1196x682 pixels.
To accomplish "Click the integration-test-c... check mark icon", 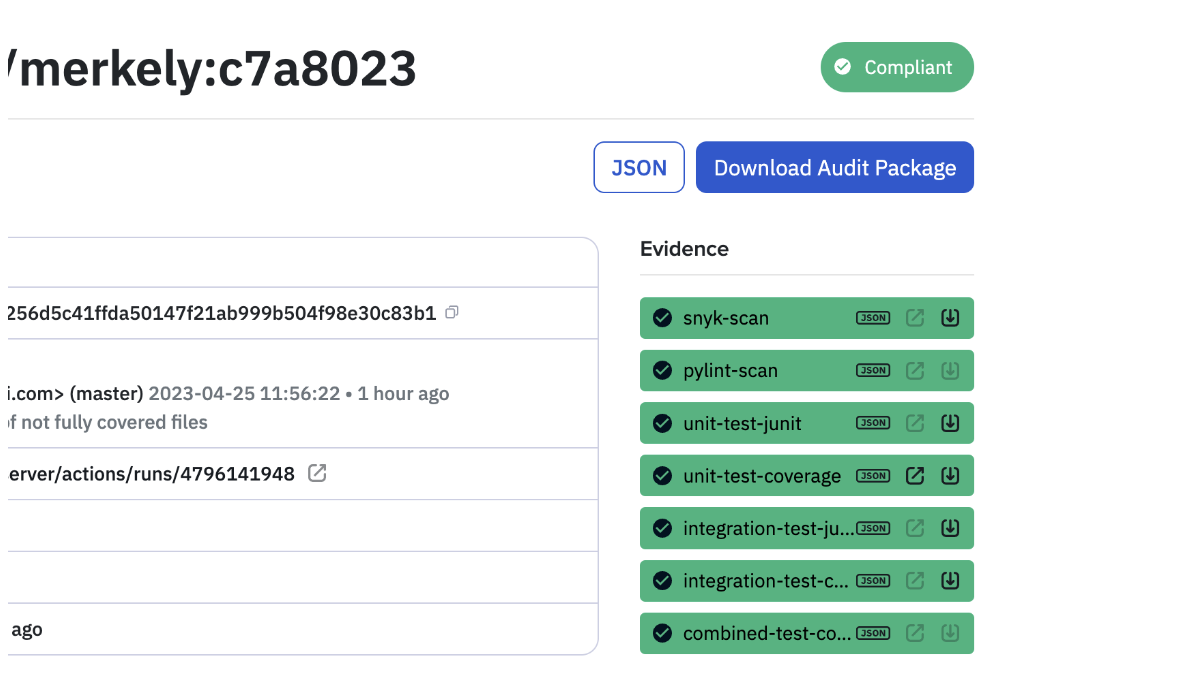I will coord(662,581).
